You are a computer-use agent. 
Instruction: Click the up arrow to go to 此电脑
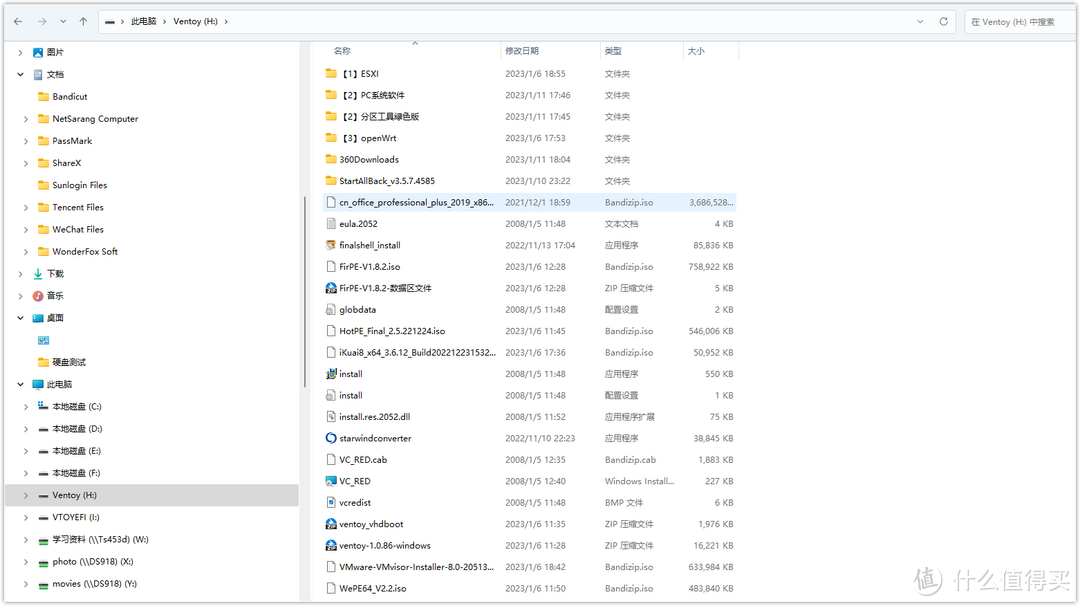pos(81,19)
